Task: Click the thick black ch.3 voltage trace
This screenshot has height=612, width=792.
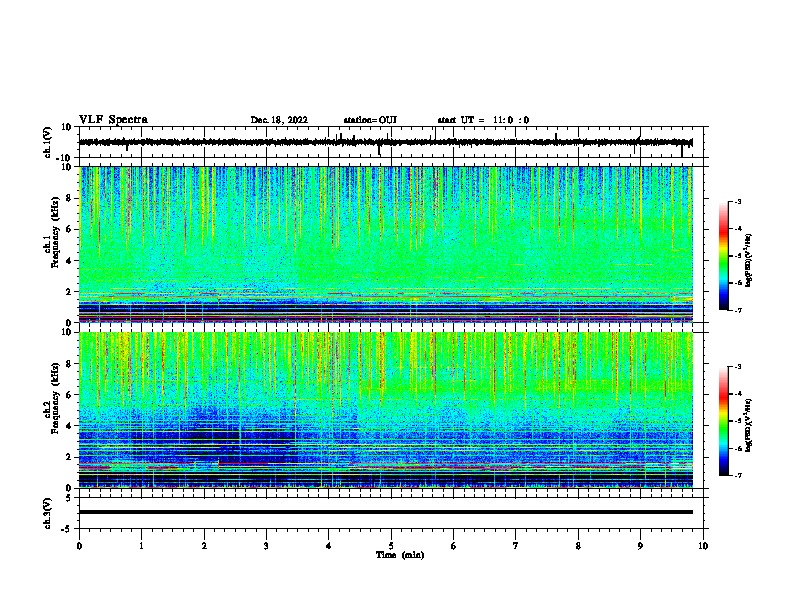Action: [386, 512]
